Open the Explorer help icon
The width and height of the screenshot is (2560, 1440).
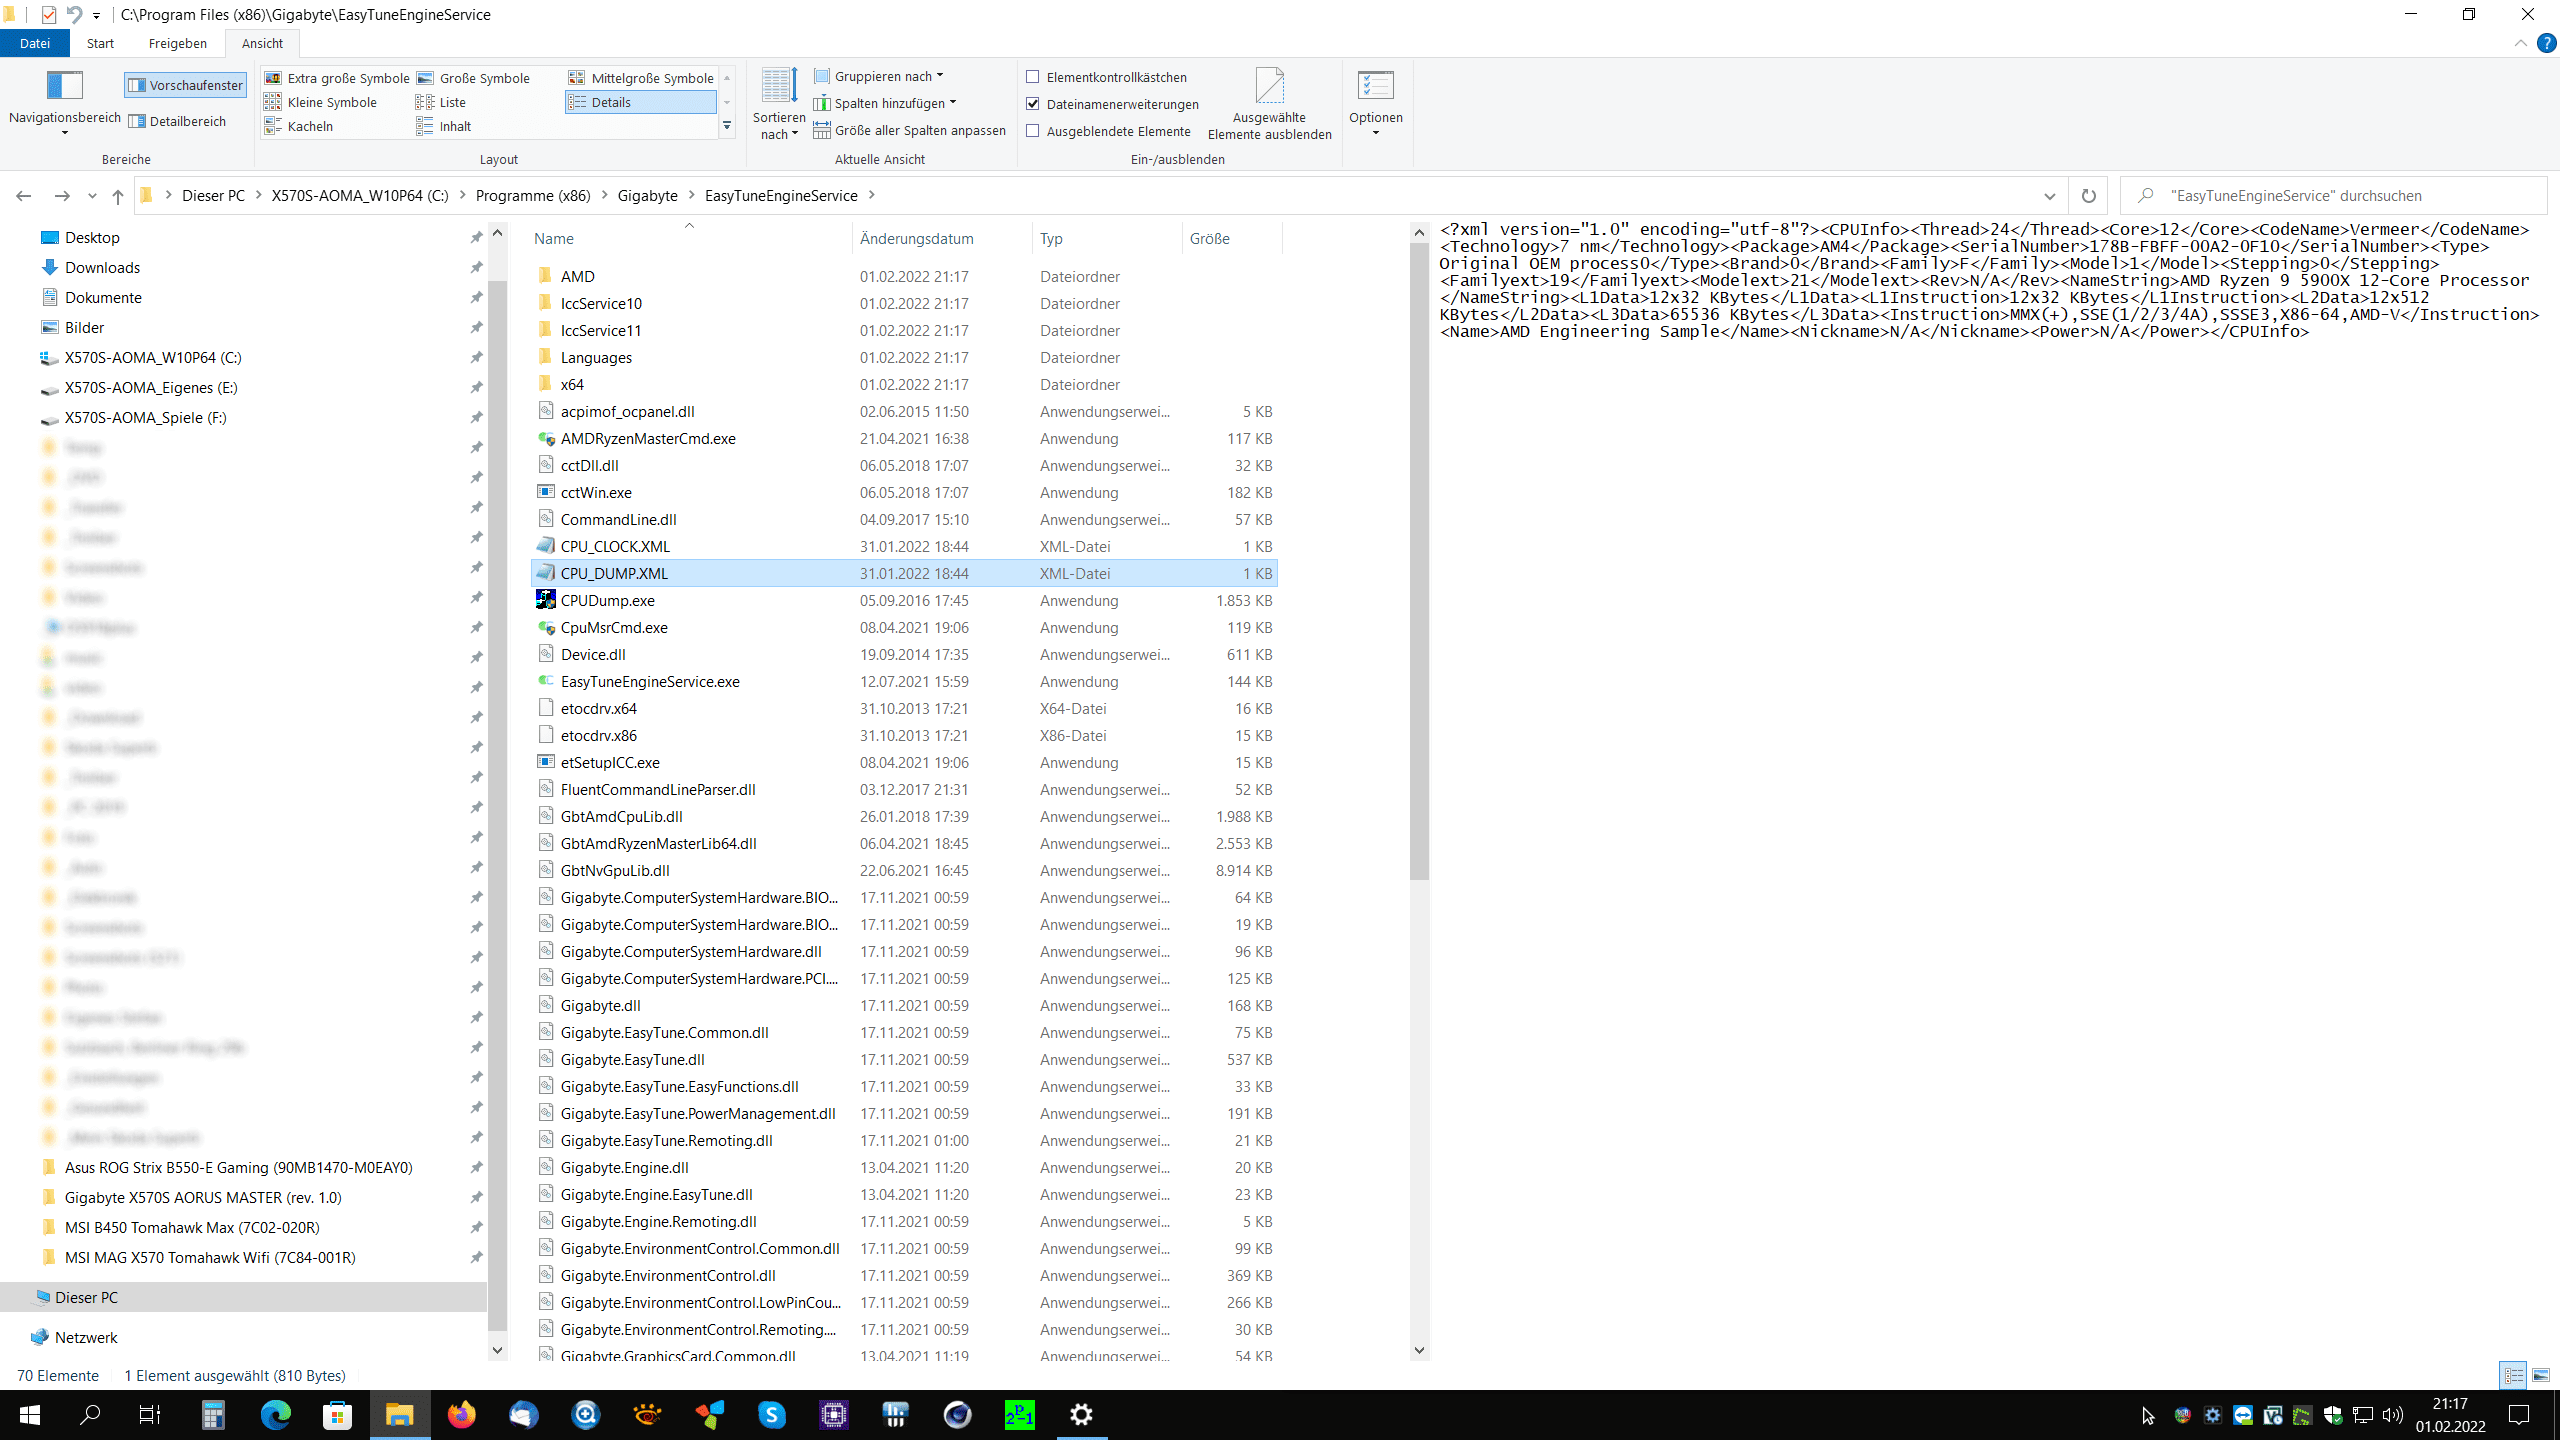pyautogui.click(x=2547, y=43)
